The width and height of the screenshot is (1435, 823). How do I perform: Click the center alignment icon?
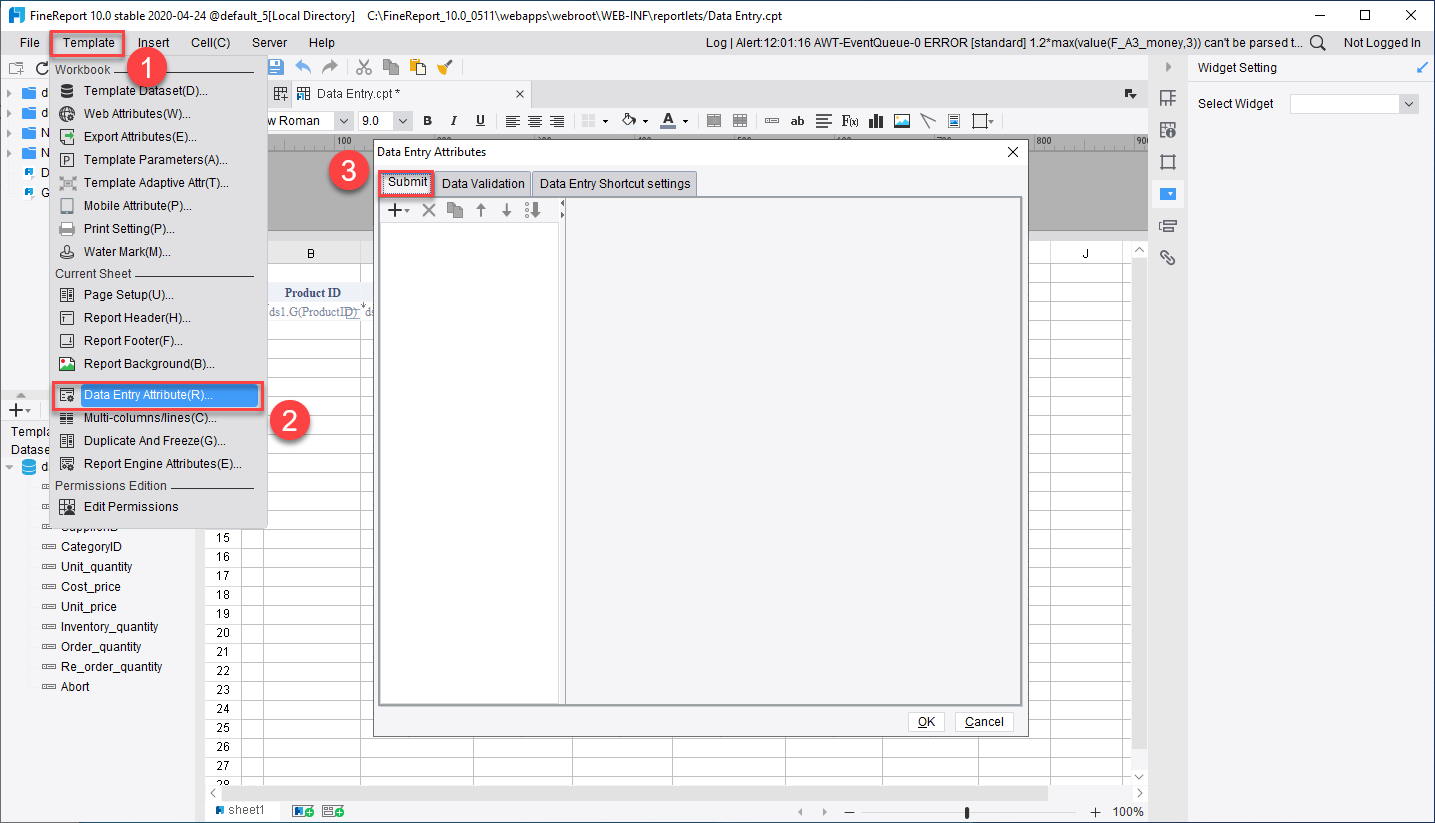[x=534, y=120]
